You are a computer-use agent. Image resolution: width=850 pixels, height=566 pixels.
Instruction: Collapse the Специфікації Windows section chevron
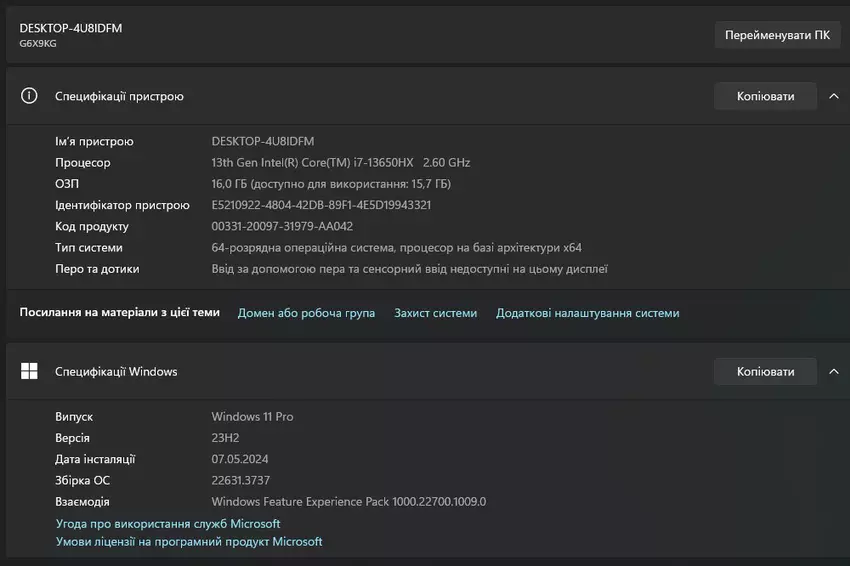point(833,371)
